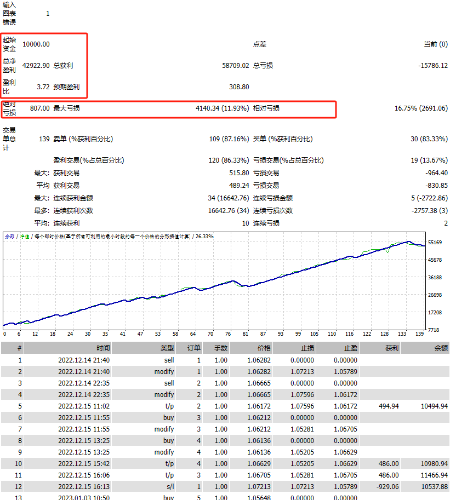The width and height of the screenshot is (473, 500).
Task: Select the average loss trade -830.85
Action: point(437,185)
